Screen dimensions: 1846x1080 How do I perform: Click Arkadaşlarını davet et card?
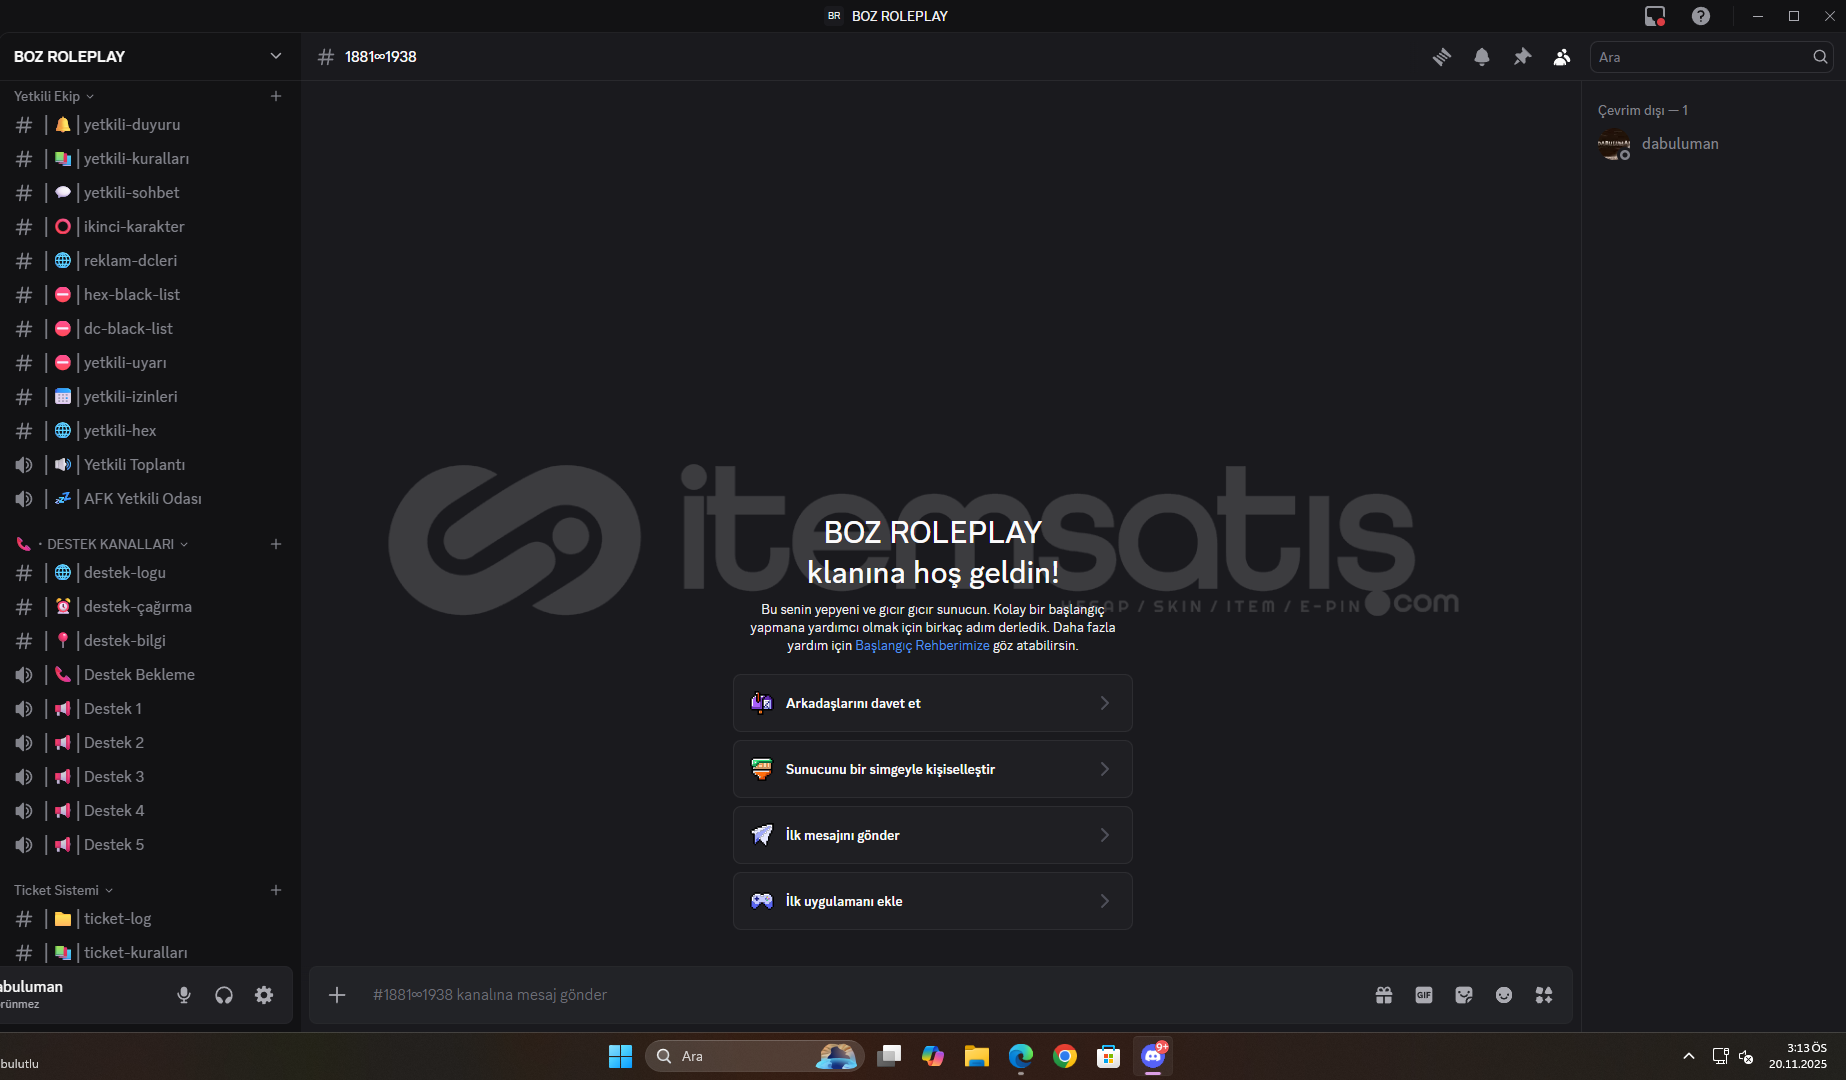933,703
